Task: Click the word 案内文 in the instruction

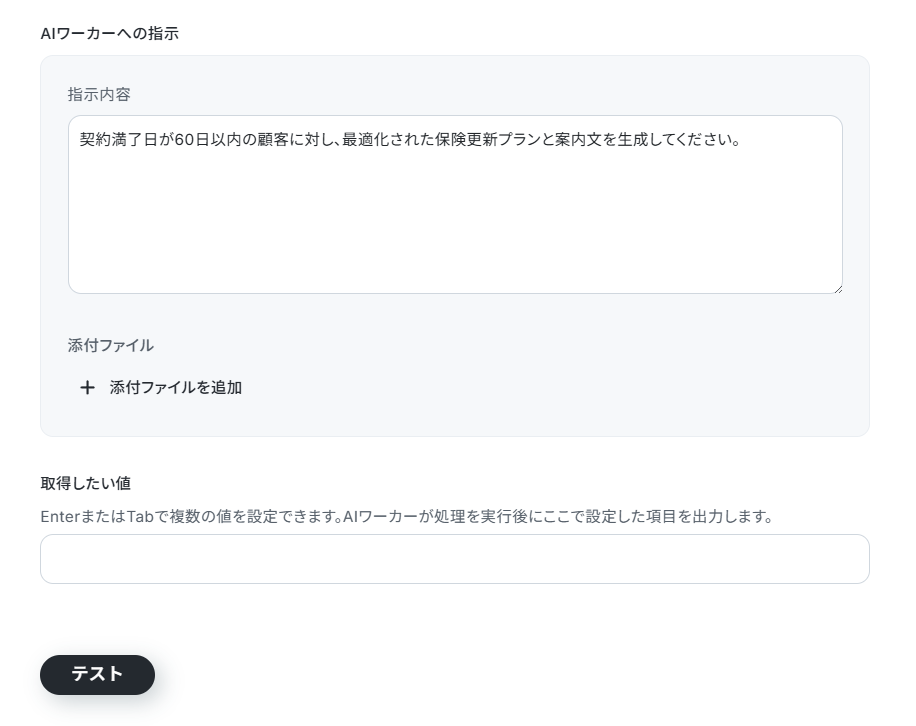Action: [578, 140]
